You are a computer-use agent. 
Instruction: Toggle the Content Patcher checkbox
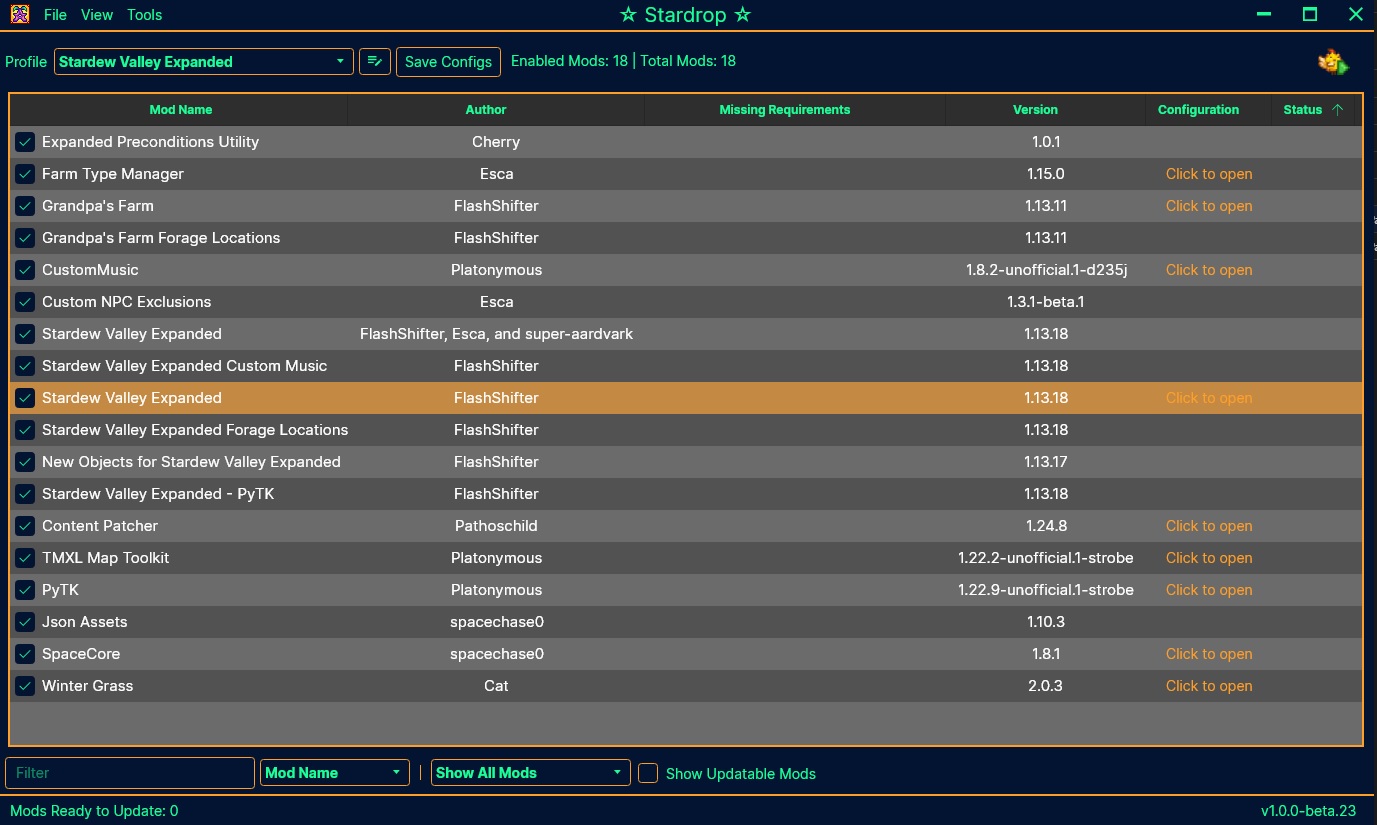(25, 526)
